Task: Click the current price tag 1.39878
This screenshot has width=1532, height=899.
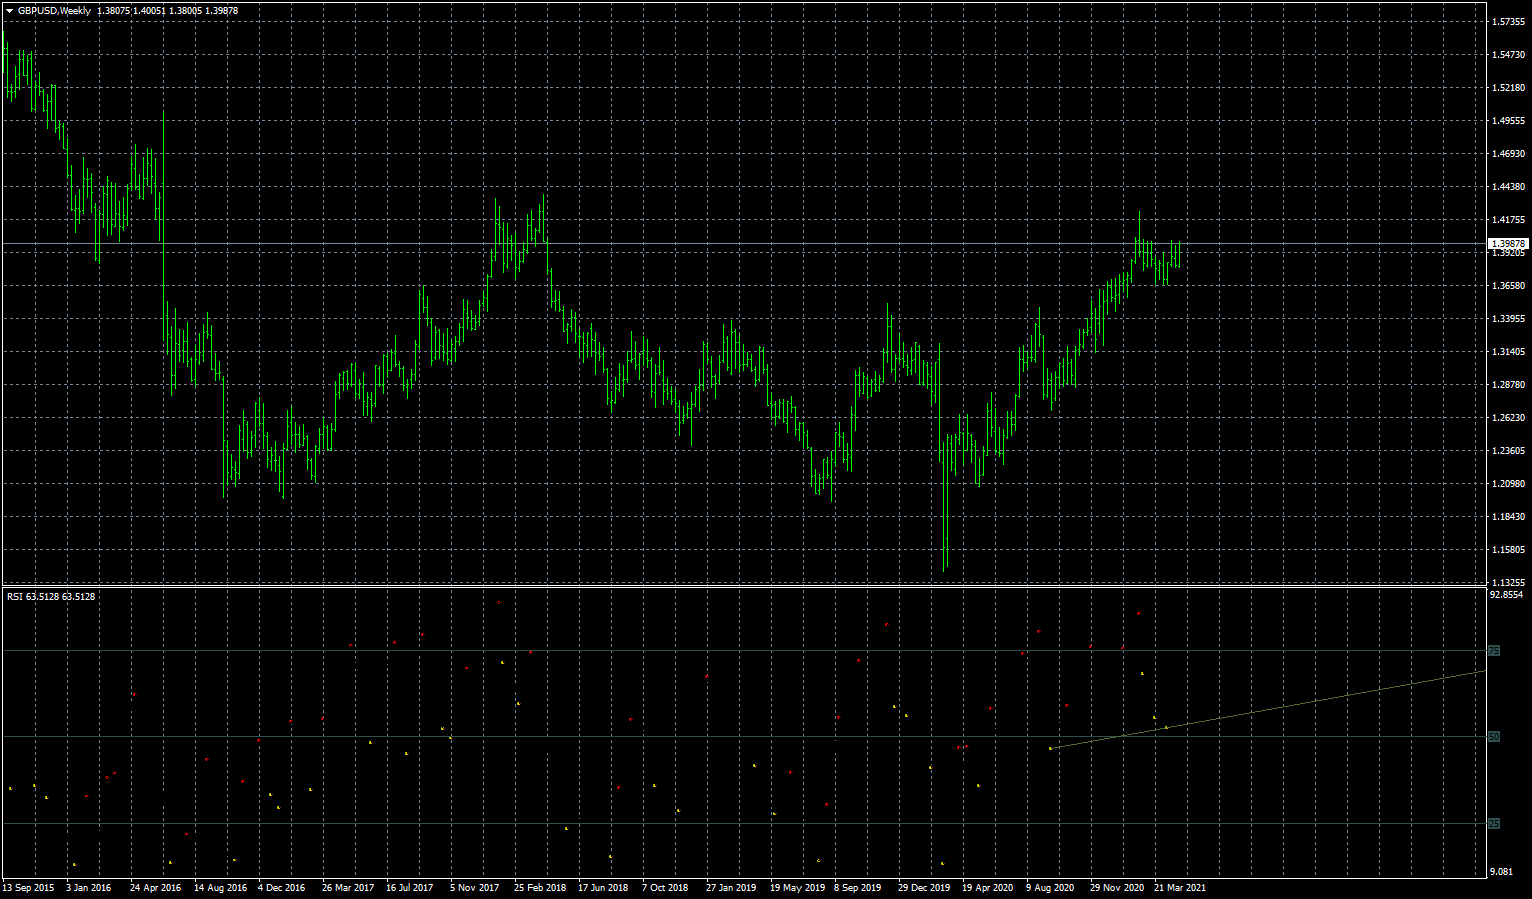Action: point(1508,243)
